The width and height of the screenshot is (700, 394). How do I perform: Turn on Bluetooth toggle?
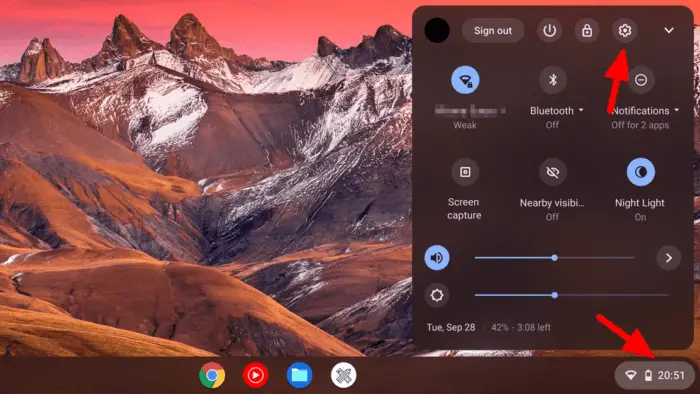[553, 80]
